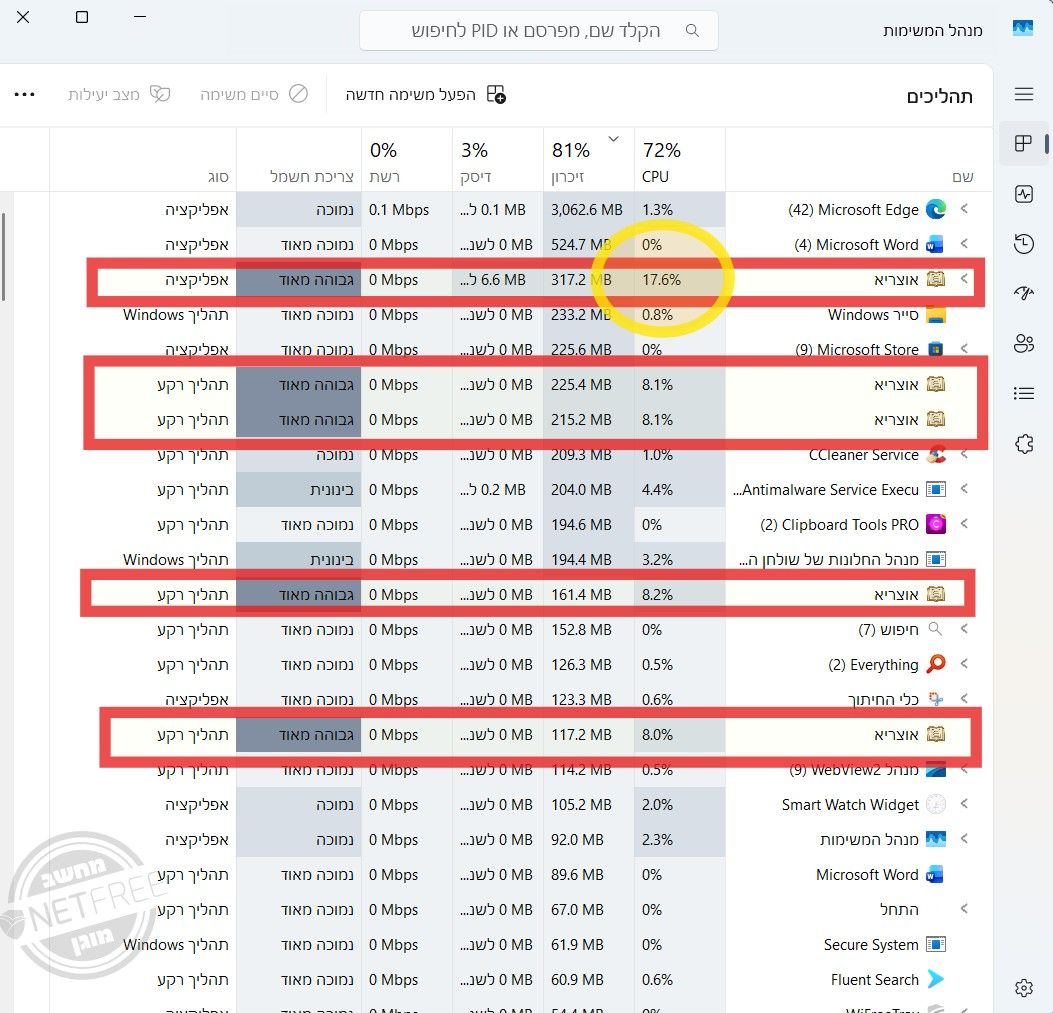Select the Clipboard Tools PRO icon
This screenshot has height=1013, width=1053.
click(x=935, y=524)
